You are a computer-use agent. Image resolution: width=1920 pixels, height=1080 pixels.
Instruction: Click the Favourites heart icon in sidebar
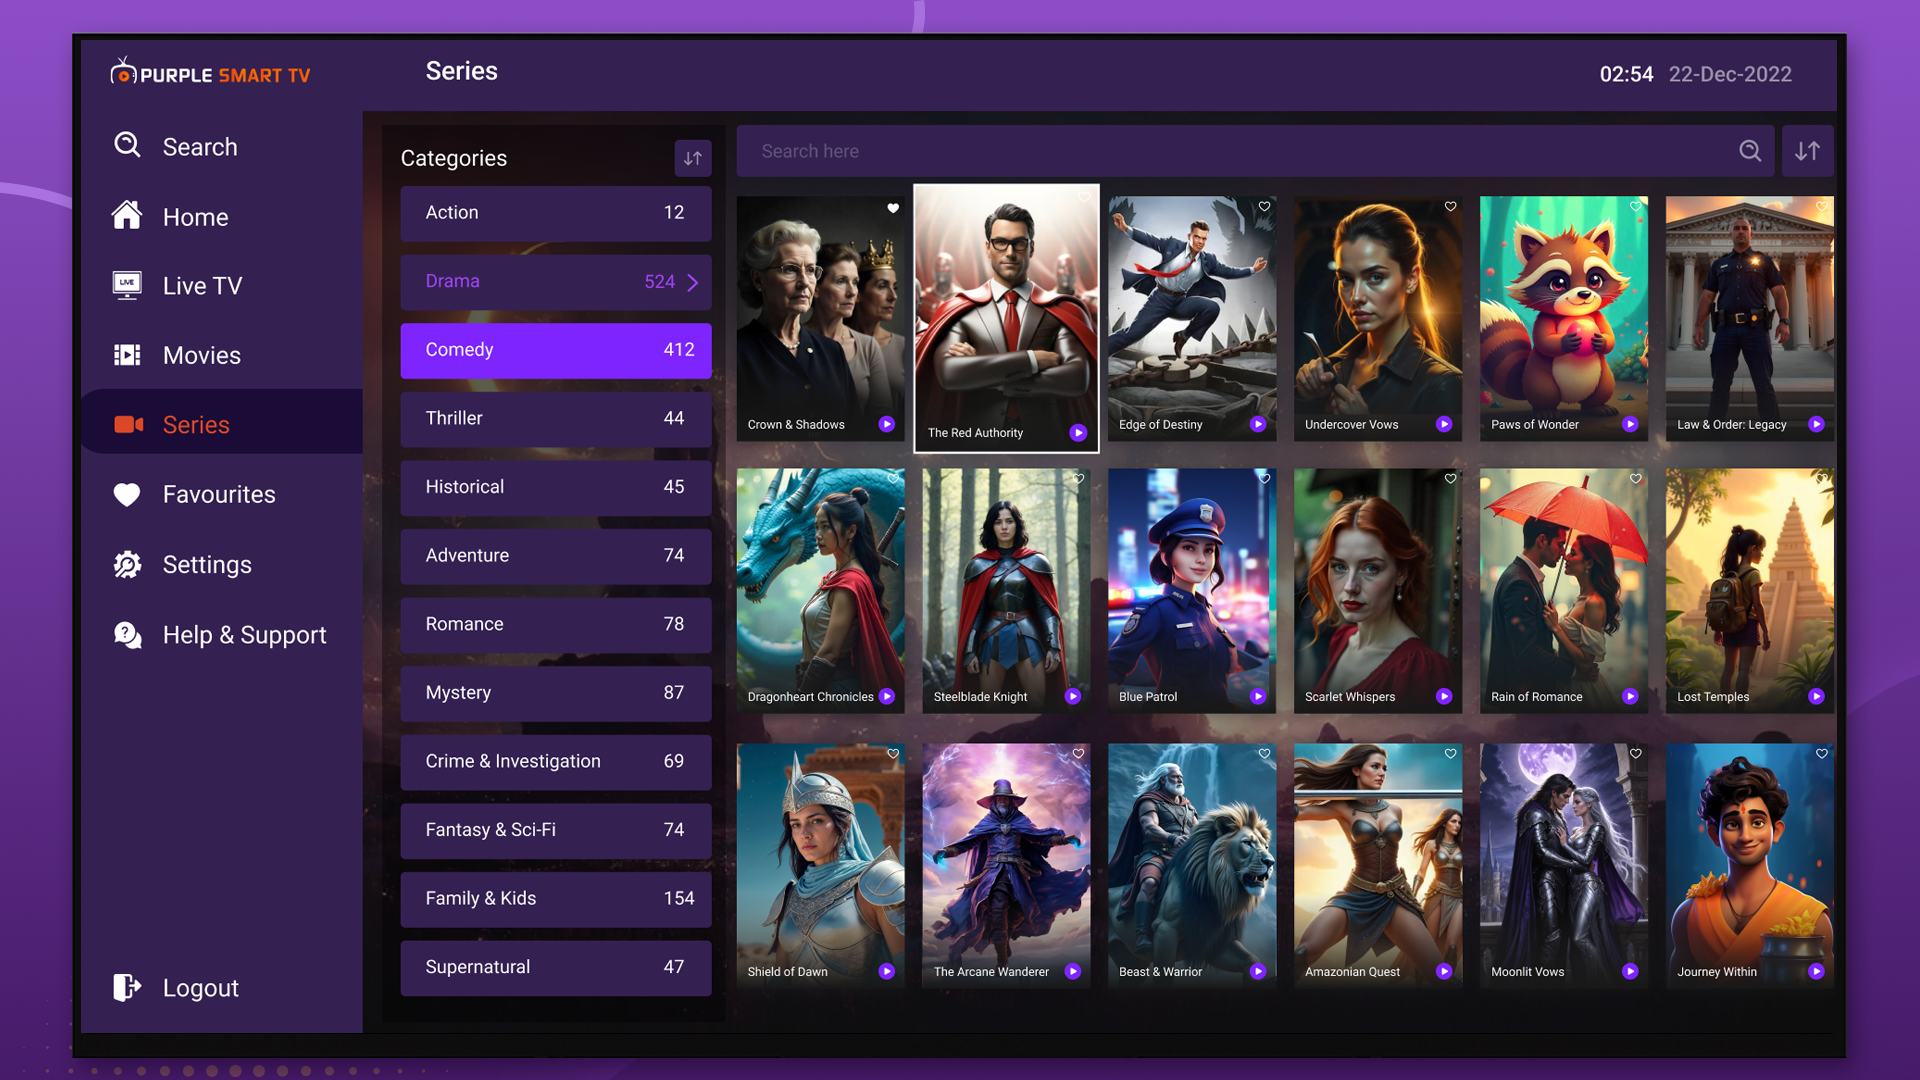coord(127,494)
